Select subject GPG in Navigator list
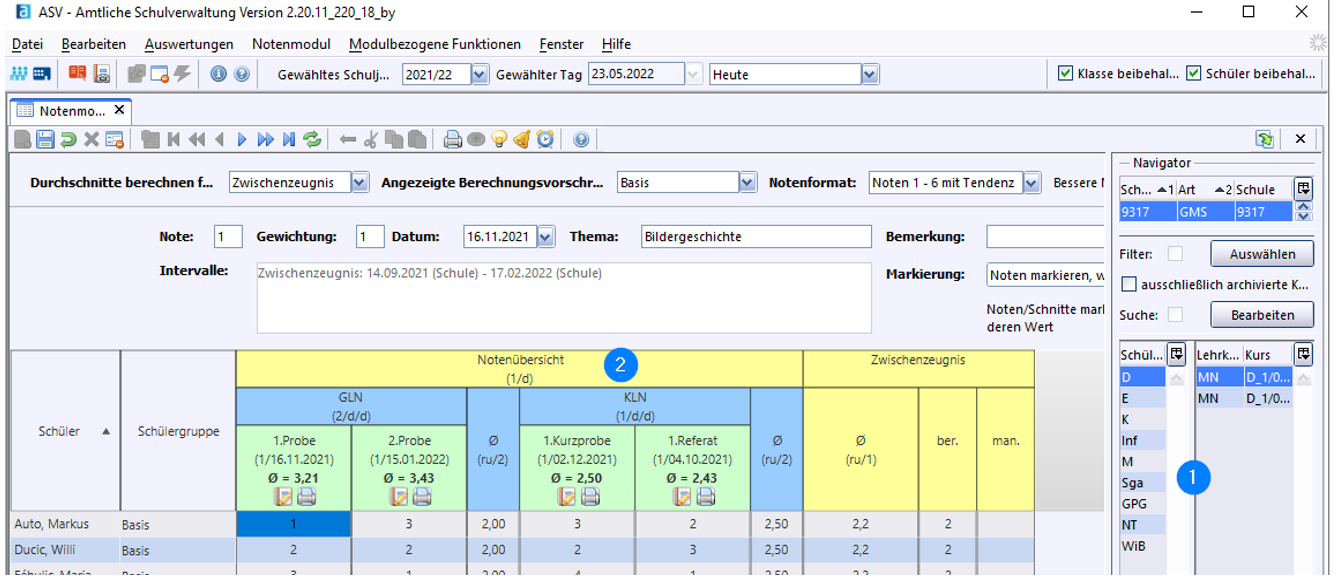 pyautogui.click(x=1142, y=503)
